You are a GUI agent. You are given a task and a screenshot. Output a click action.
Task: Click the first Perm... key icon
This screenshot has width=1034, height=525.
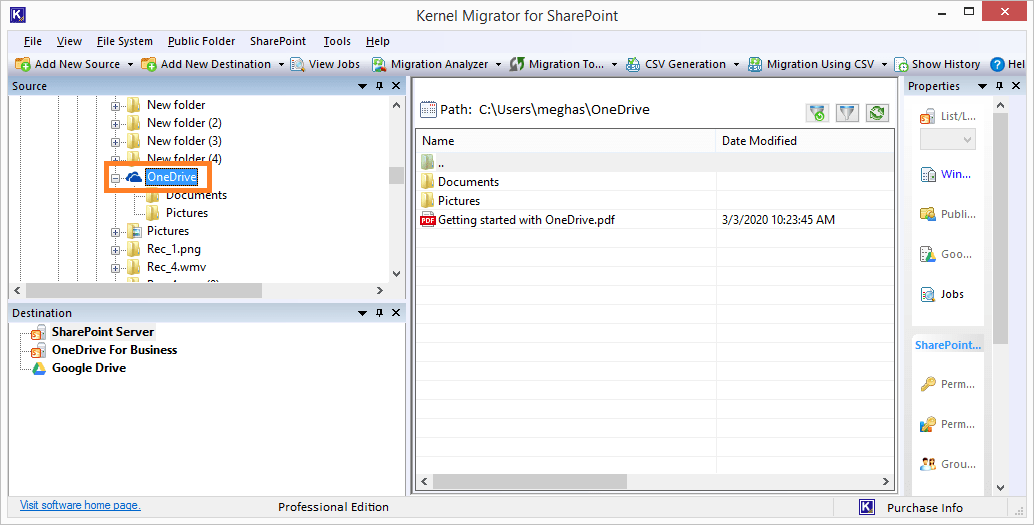(928, 384)
